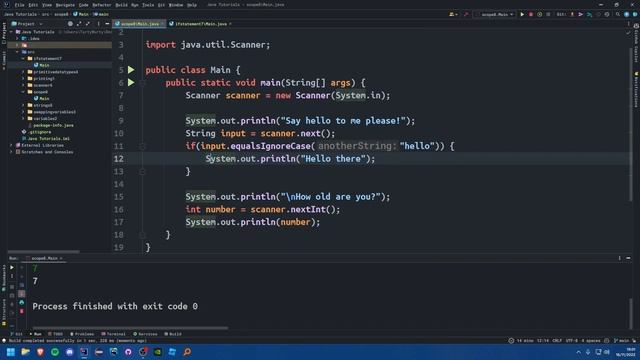Toggle the code fold marker on line 11
This screenshot has width=640, height=360.
pyautogui.click(x=142, y=146)
